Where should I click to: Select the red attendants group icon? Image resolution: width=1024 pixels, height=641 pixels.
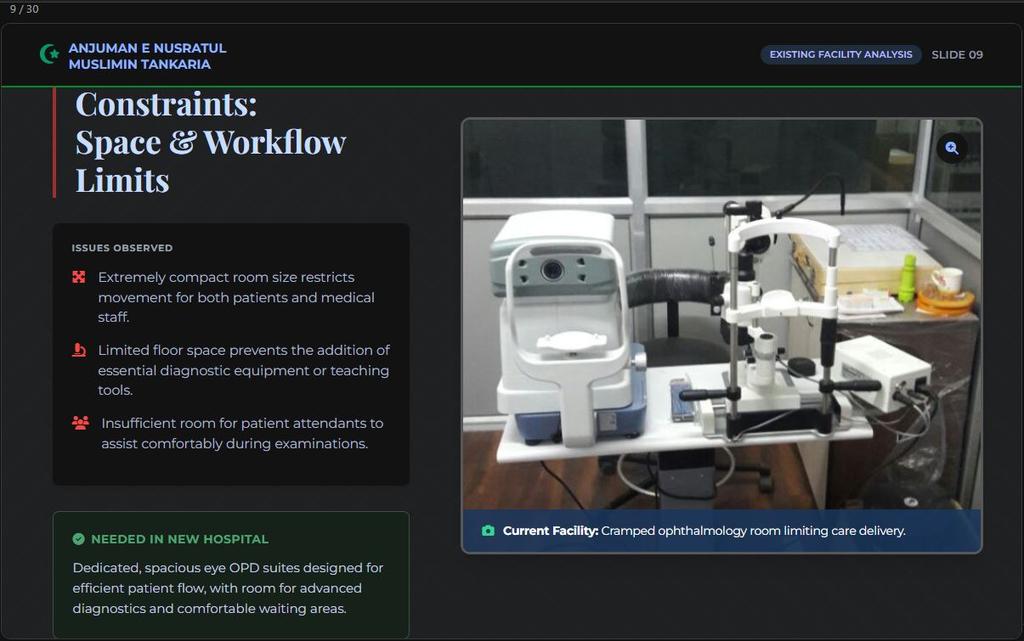81,422
